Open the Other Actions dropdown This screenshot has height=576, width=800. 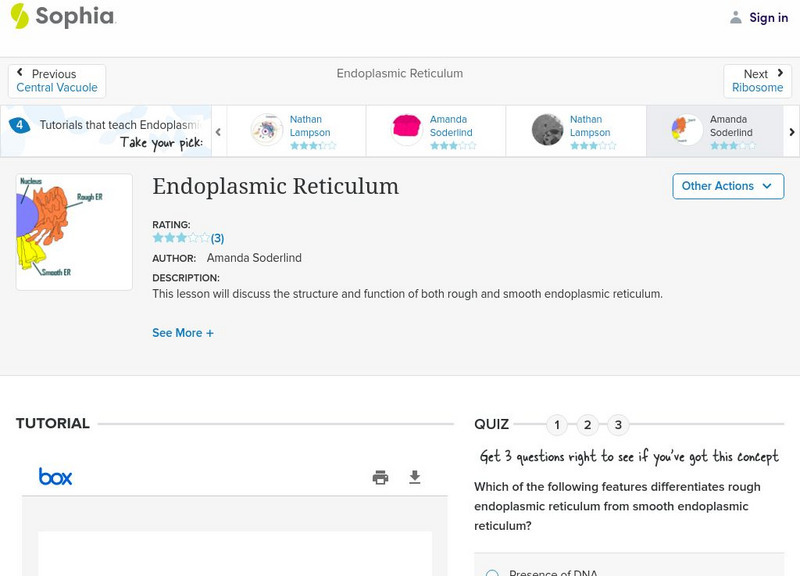[x=727, y=186]
